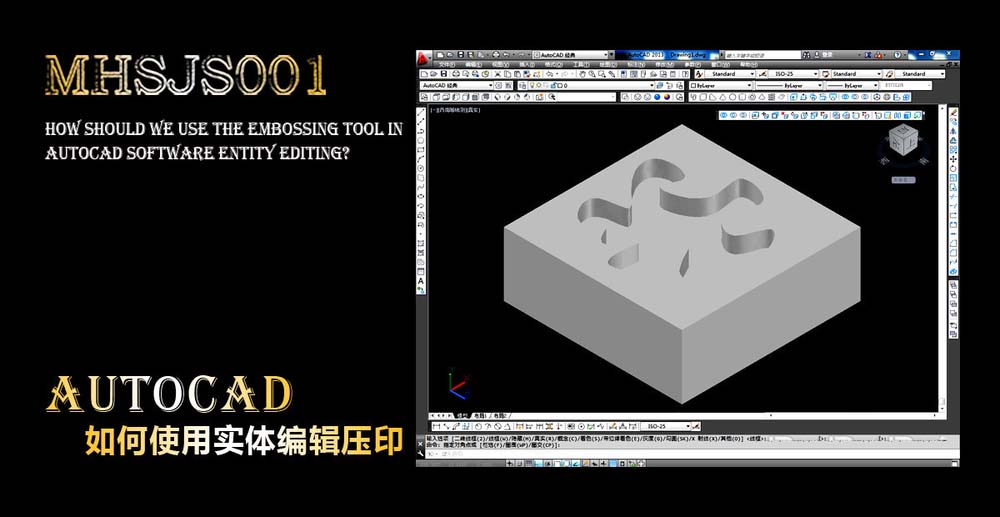Click Imprint tool in Solid Editing toolbar

[878, 115]
